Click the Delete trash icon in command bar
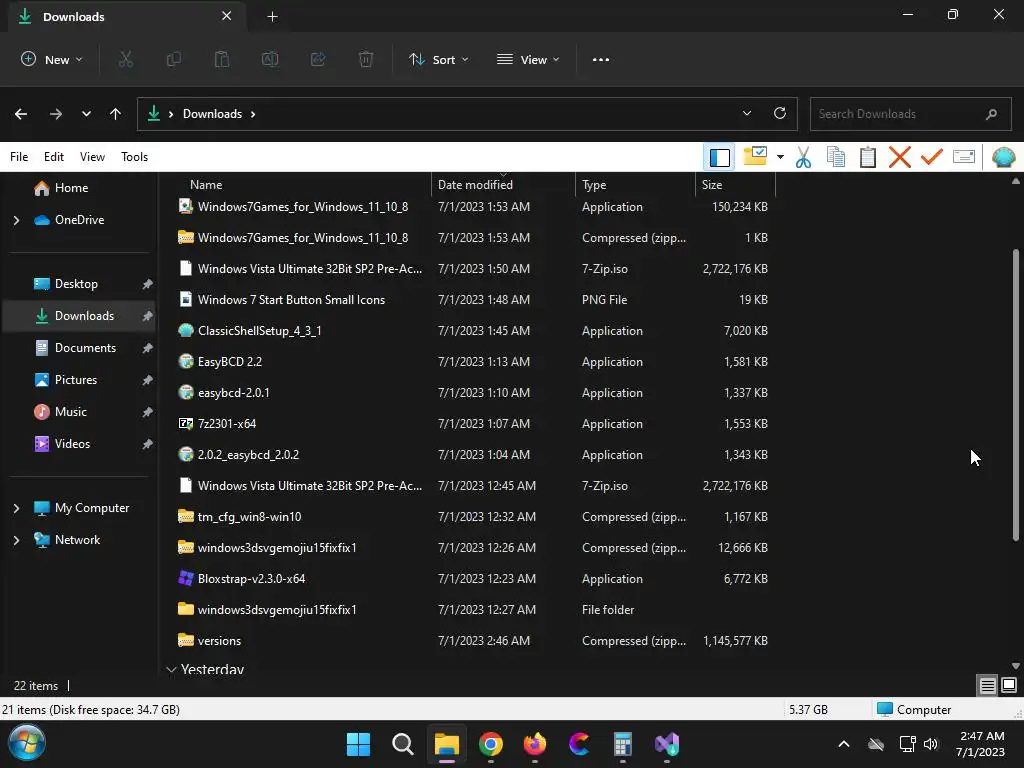 [366, 59]
